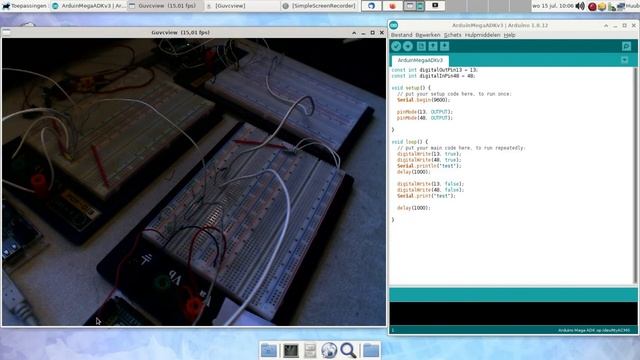Click the clock showing wo 15 jul
This screenshot has width=640, height=360.
click(x=553, y=6)
